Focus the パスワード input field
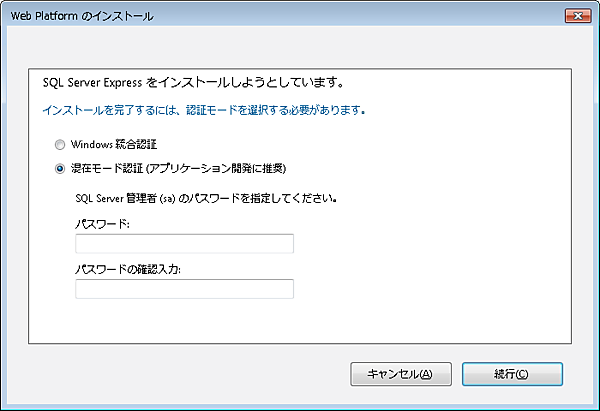600x411 pixels. pos(184,244)
